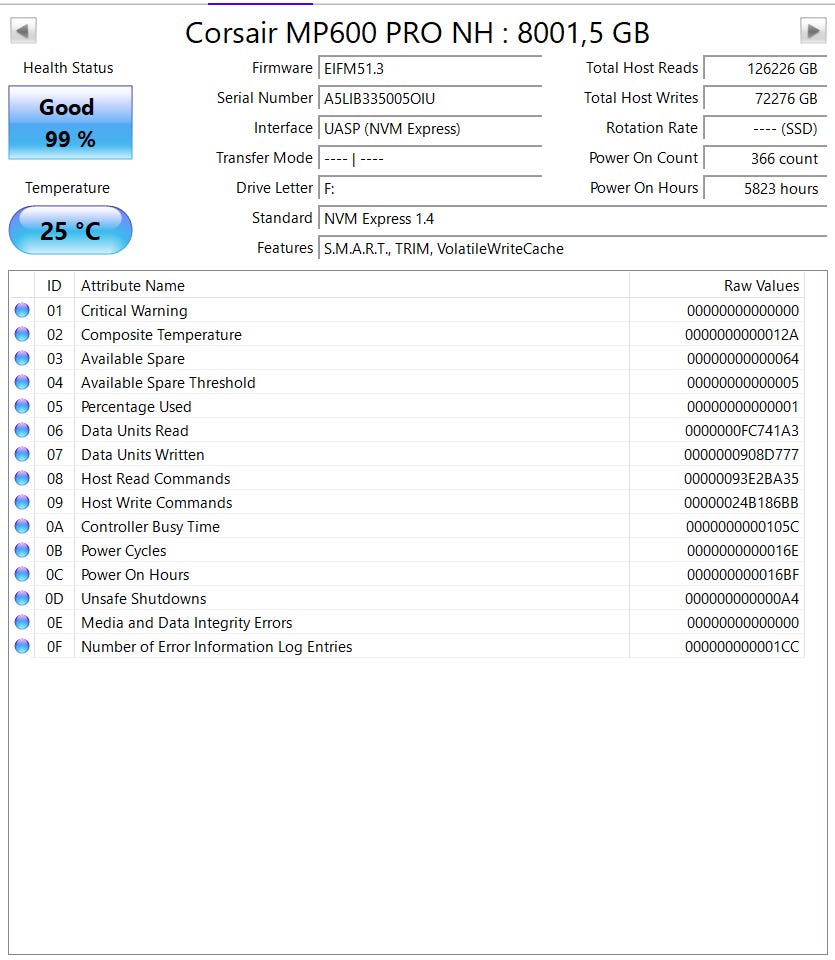Select Total Host Reads value 126226 GB
Screen dimensions: 835x960
[x=765, y=69]
